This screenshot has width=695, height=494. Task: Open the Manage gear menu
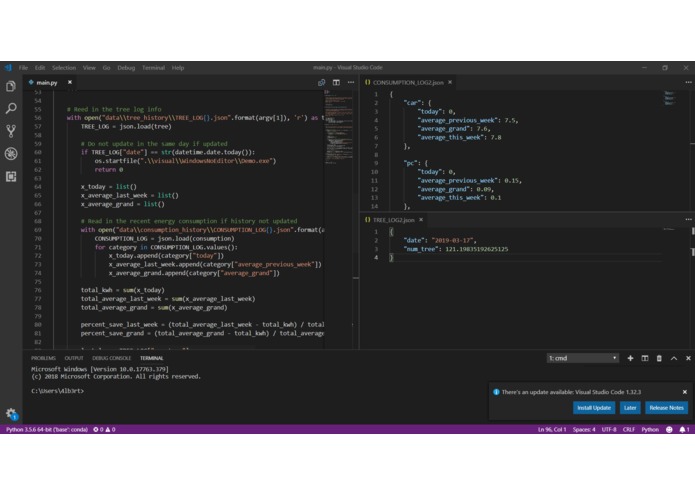[x=11, y=414]
